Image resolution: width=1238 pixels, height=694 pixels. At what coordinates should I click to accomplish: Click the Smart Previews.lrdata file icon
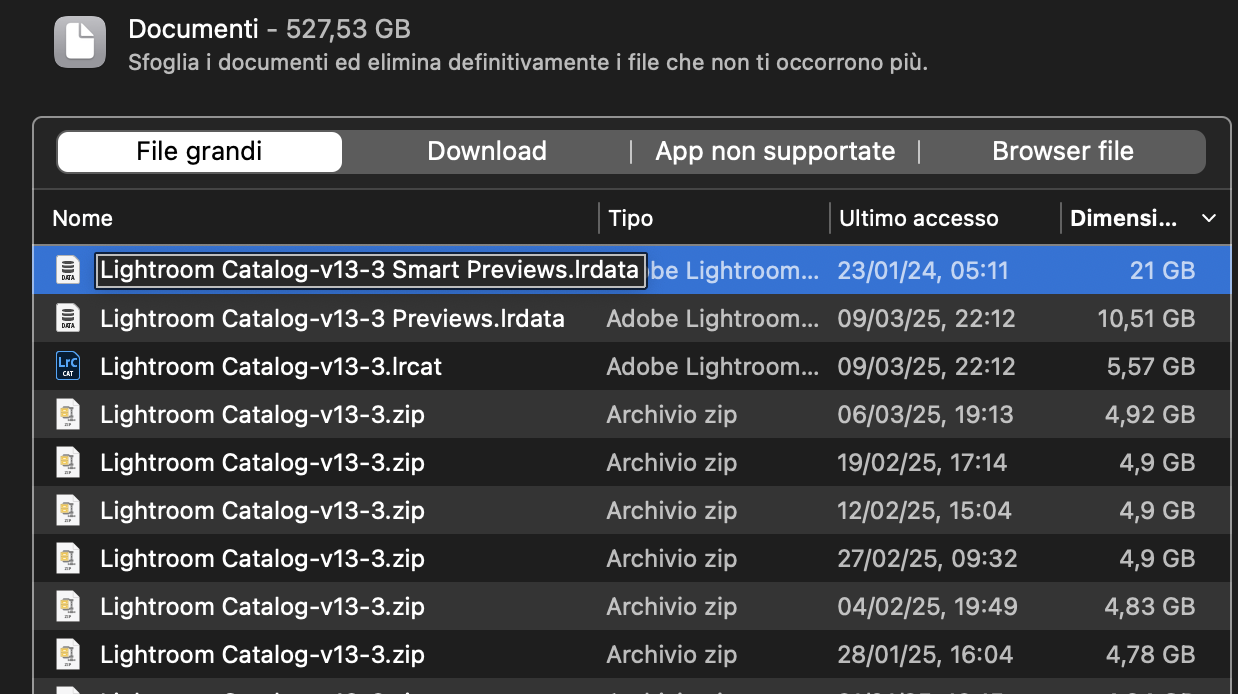click(67, 270)
